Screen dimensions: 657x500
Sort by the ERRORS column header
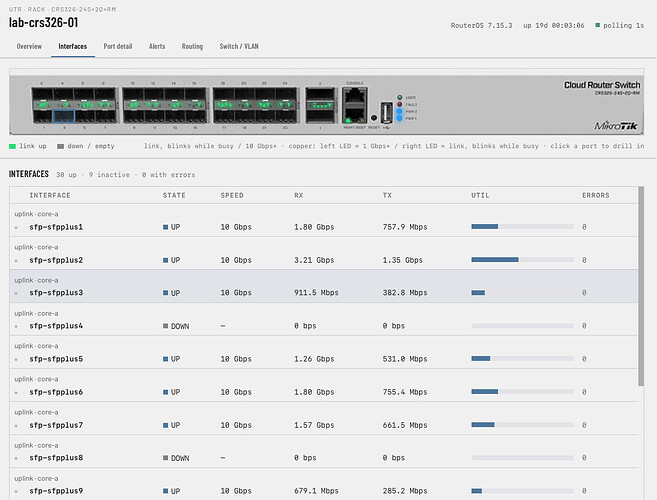click(x=595, y=195)
